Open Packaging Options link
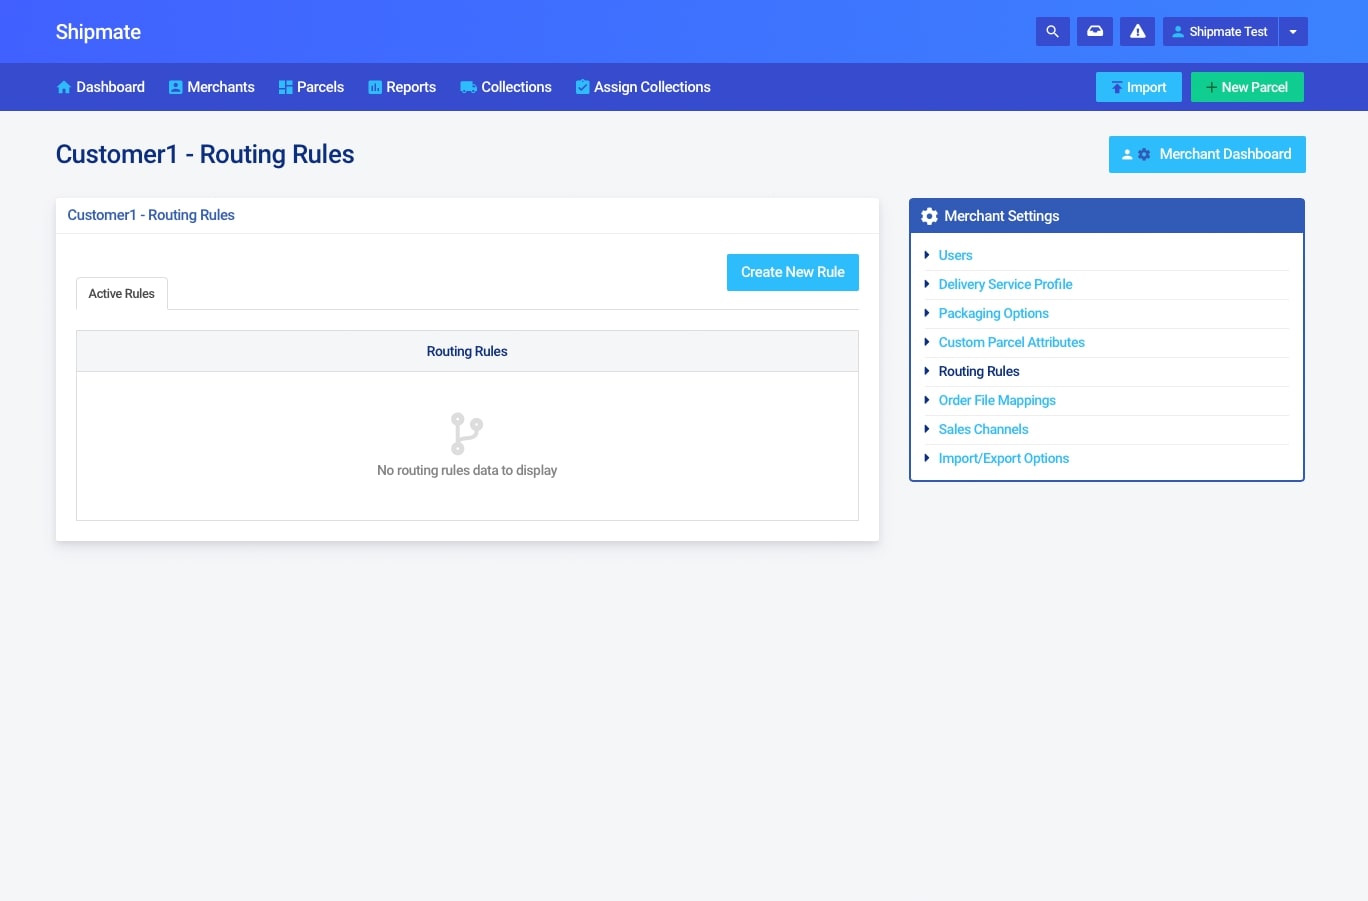 point(993,313)
